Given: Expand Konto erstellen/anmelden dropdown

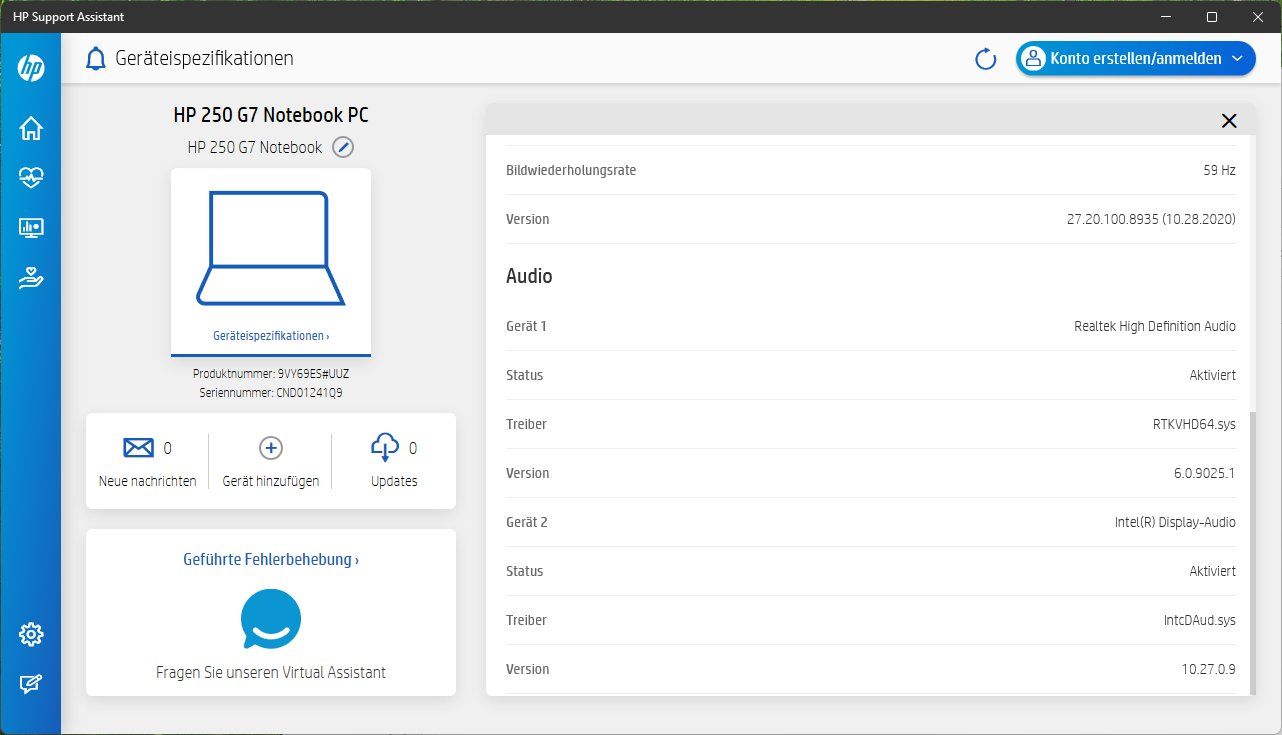Looking at the screenshot, I should click(1136, 59).
